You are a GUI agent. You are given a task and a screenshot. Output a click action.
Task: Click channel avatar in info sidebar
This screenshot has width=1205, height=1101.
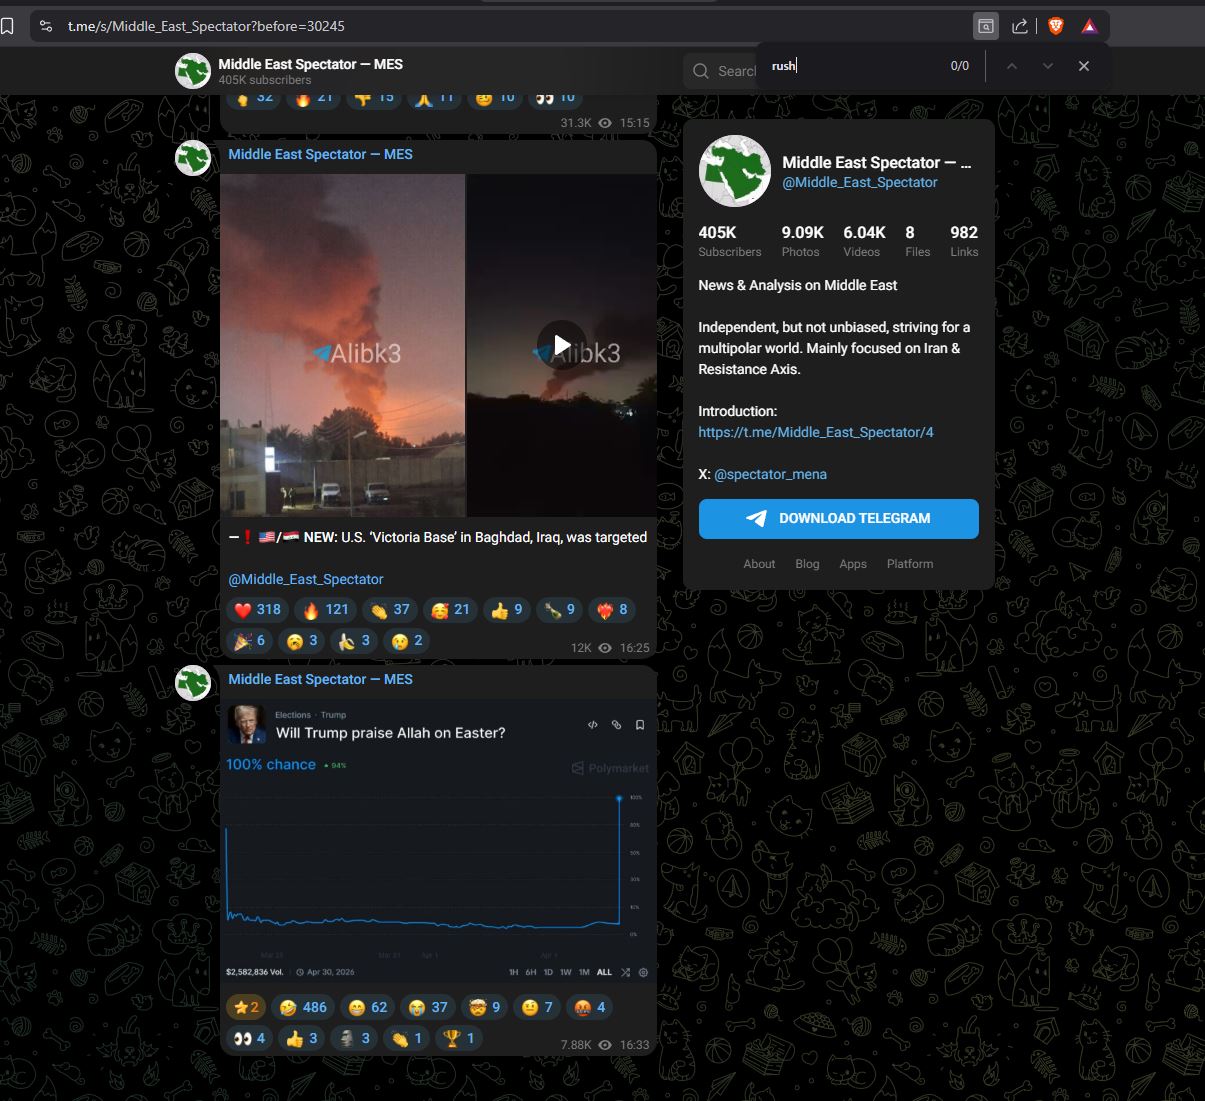click(x=734, y=171)
